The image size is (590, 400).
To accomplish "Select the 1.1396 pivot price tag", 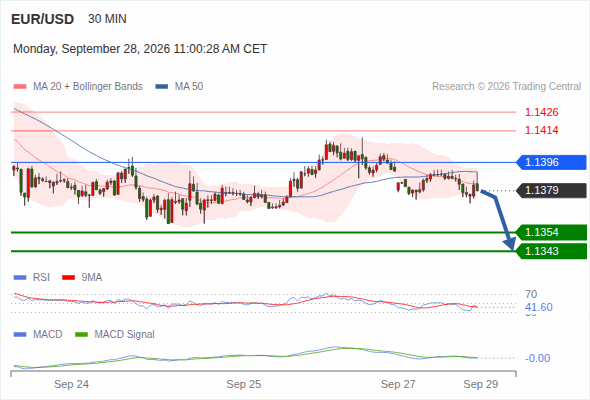I will click(551, 163).
